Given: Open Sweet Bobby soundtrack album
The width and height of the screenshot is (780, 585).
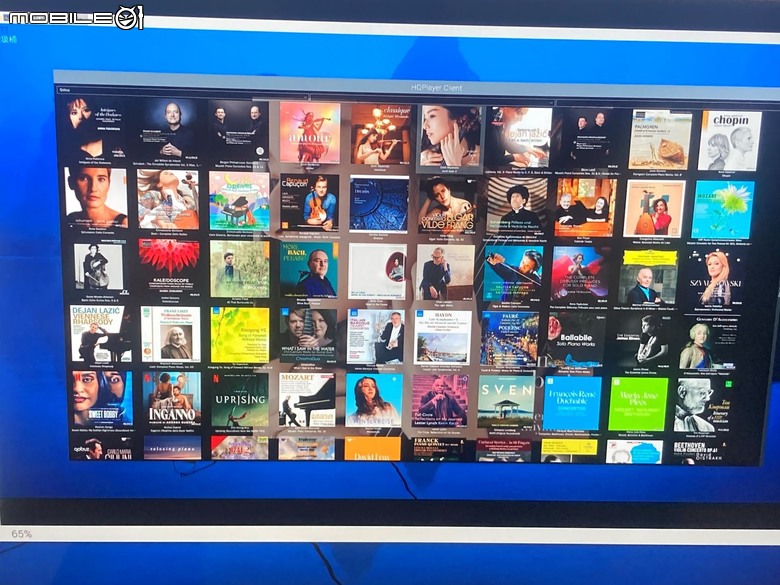Looking at the screenshot, I should [102, 398].
